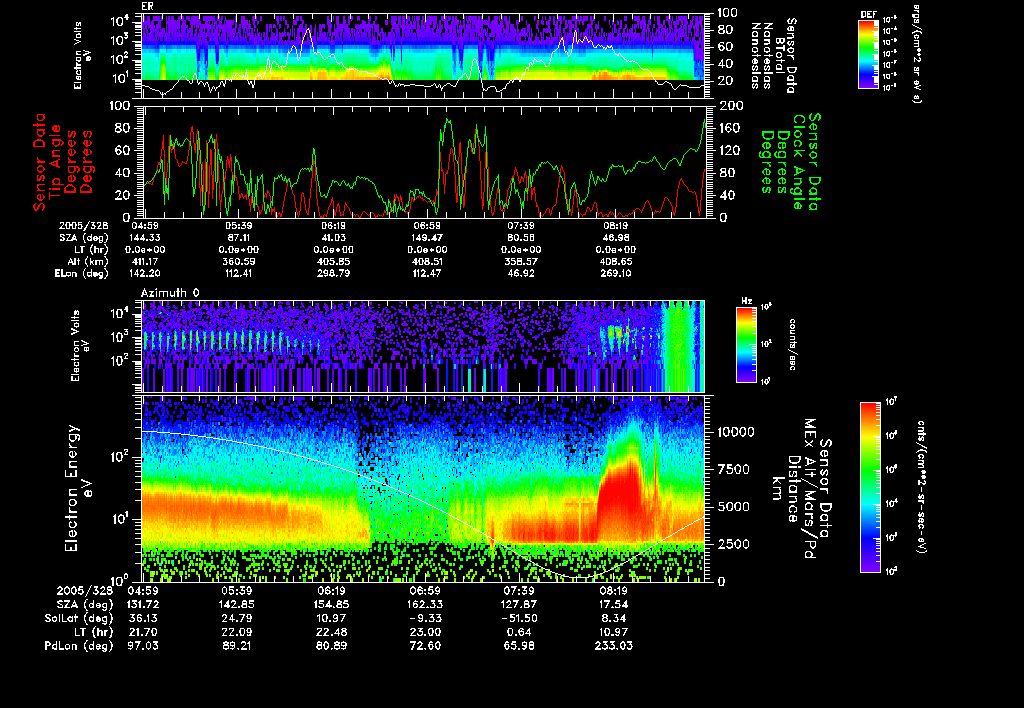Click ELon value 298.79
1024x708 pixels.
[333, 273]
